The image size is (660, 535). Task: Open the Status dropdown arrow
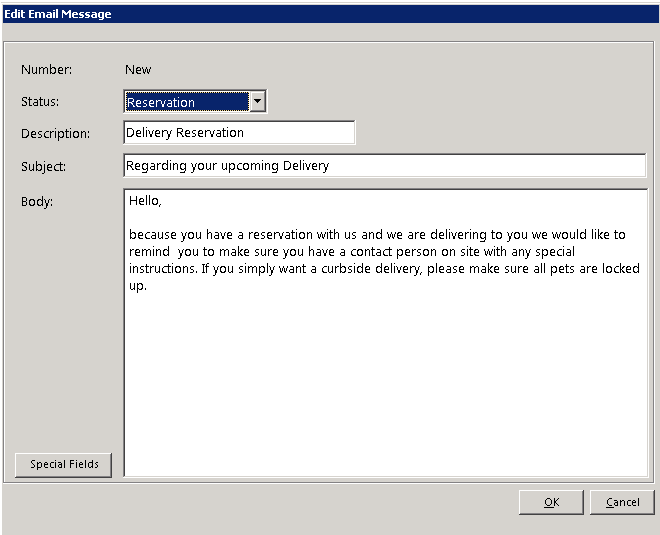(x=258, y=101)
